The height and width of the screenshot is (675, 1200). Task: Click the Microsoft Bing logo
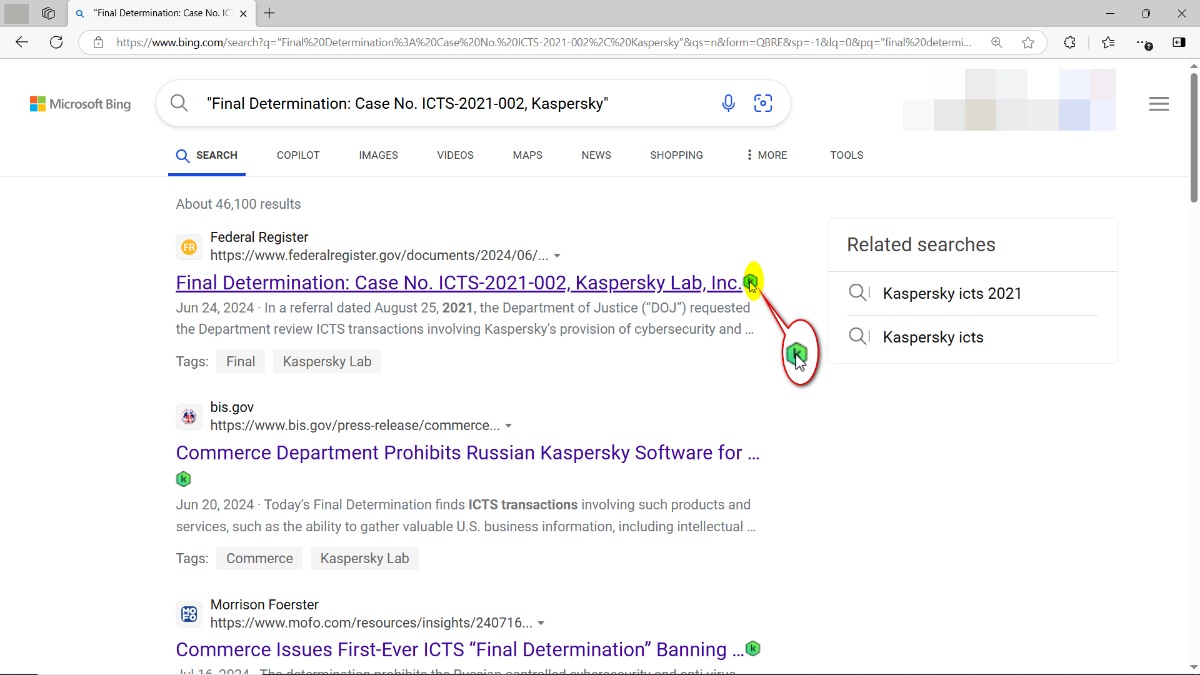80,104
